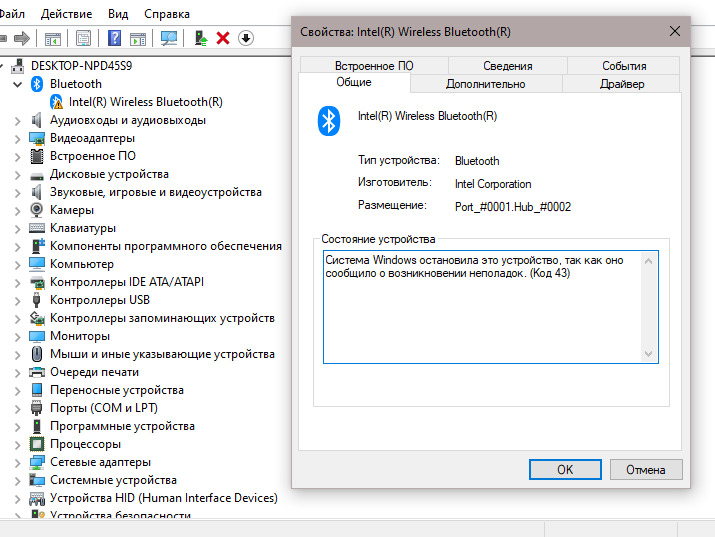Screen dimensions: 715x537
Task: Click the Дисковые устройства drive icon
Action: coord(37,175)
